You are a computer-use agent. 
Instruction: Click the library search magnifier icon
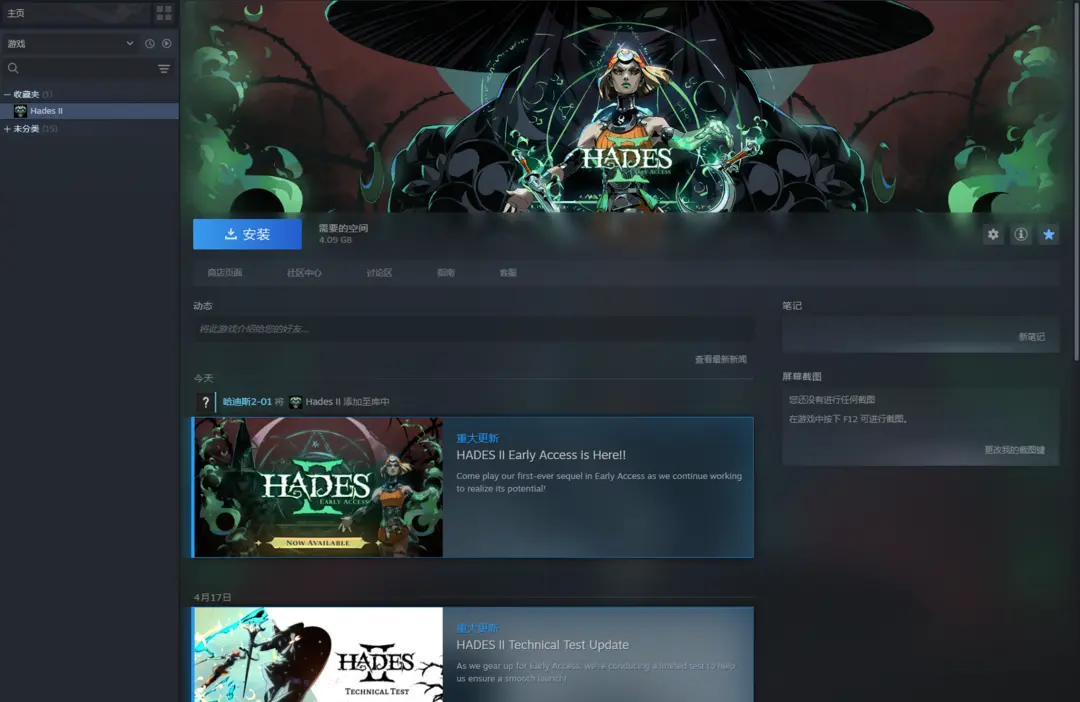[13, 68]
